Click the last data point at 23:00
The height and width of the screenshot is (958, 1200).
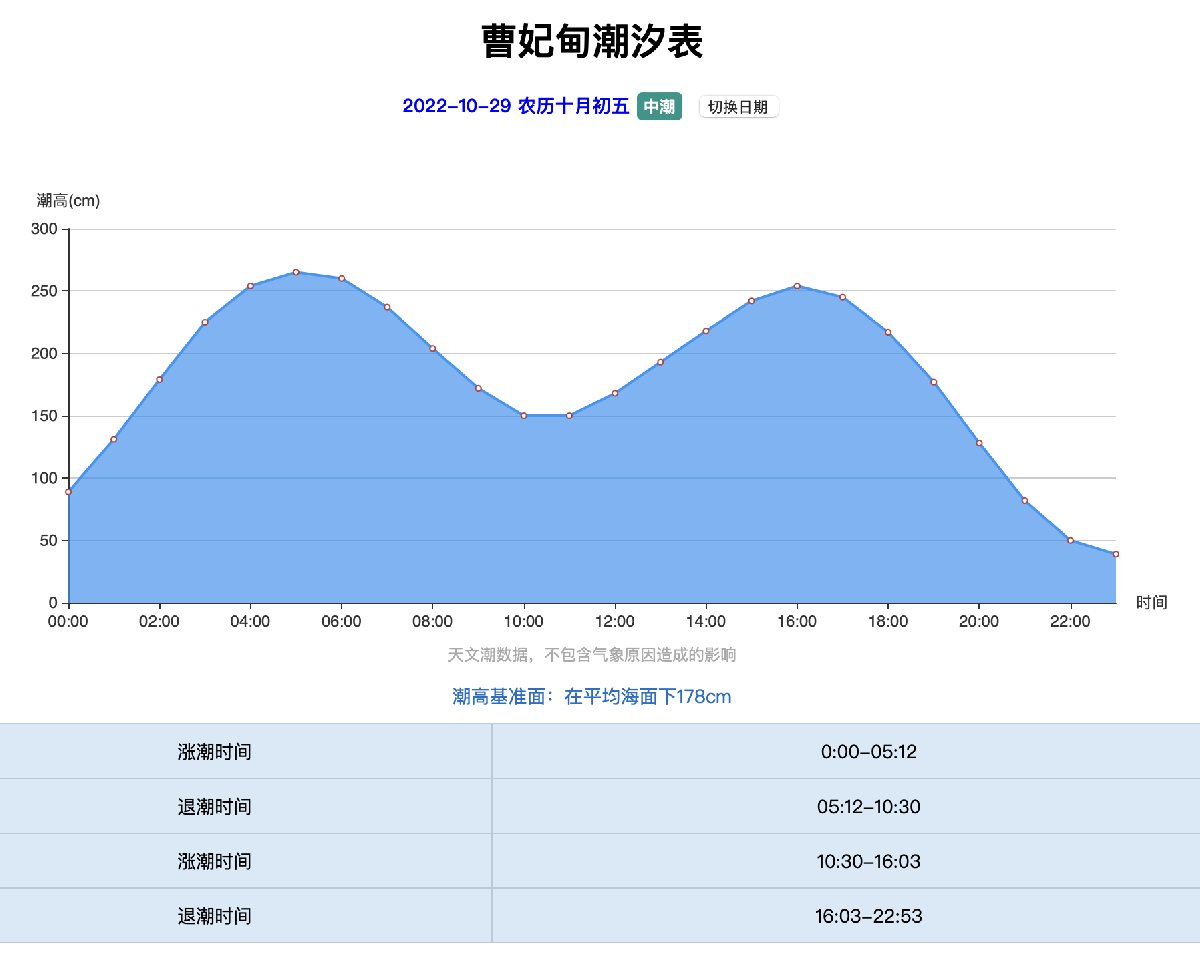point(1116,554)
